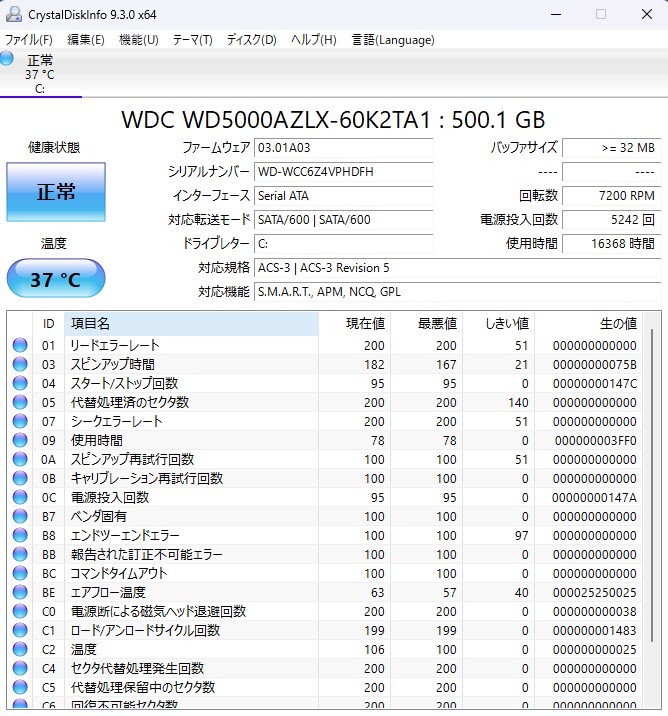Click status orb for ID 0C 電源投入回数 row
The image size is (668, 716).
[20, 497]
